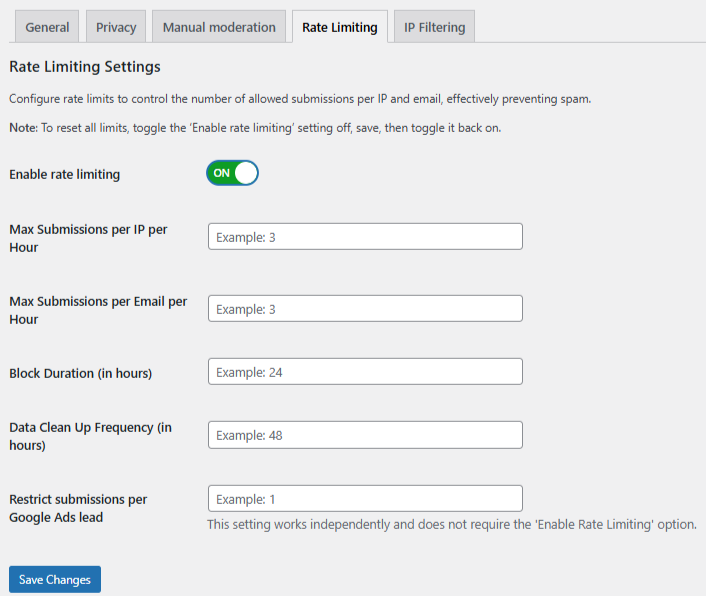Open the General tab
The image size is (706, 596).
tap(47, 27)
